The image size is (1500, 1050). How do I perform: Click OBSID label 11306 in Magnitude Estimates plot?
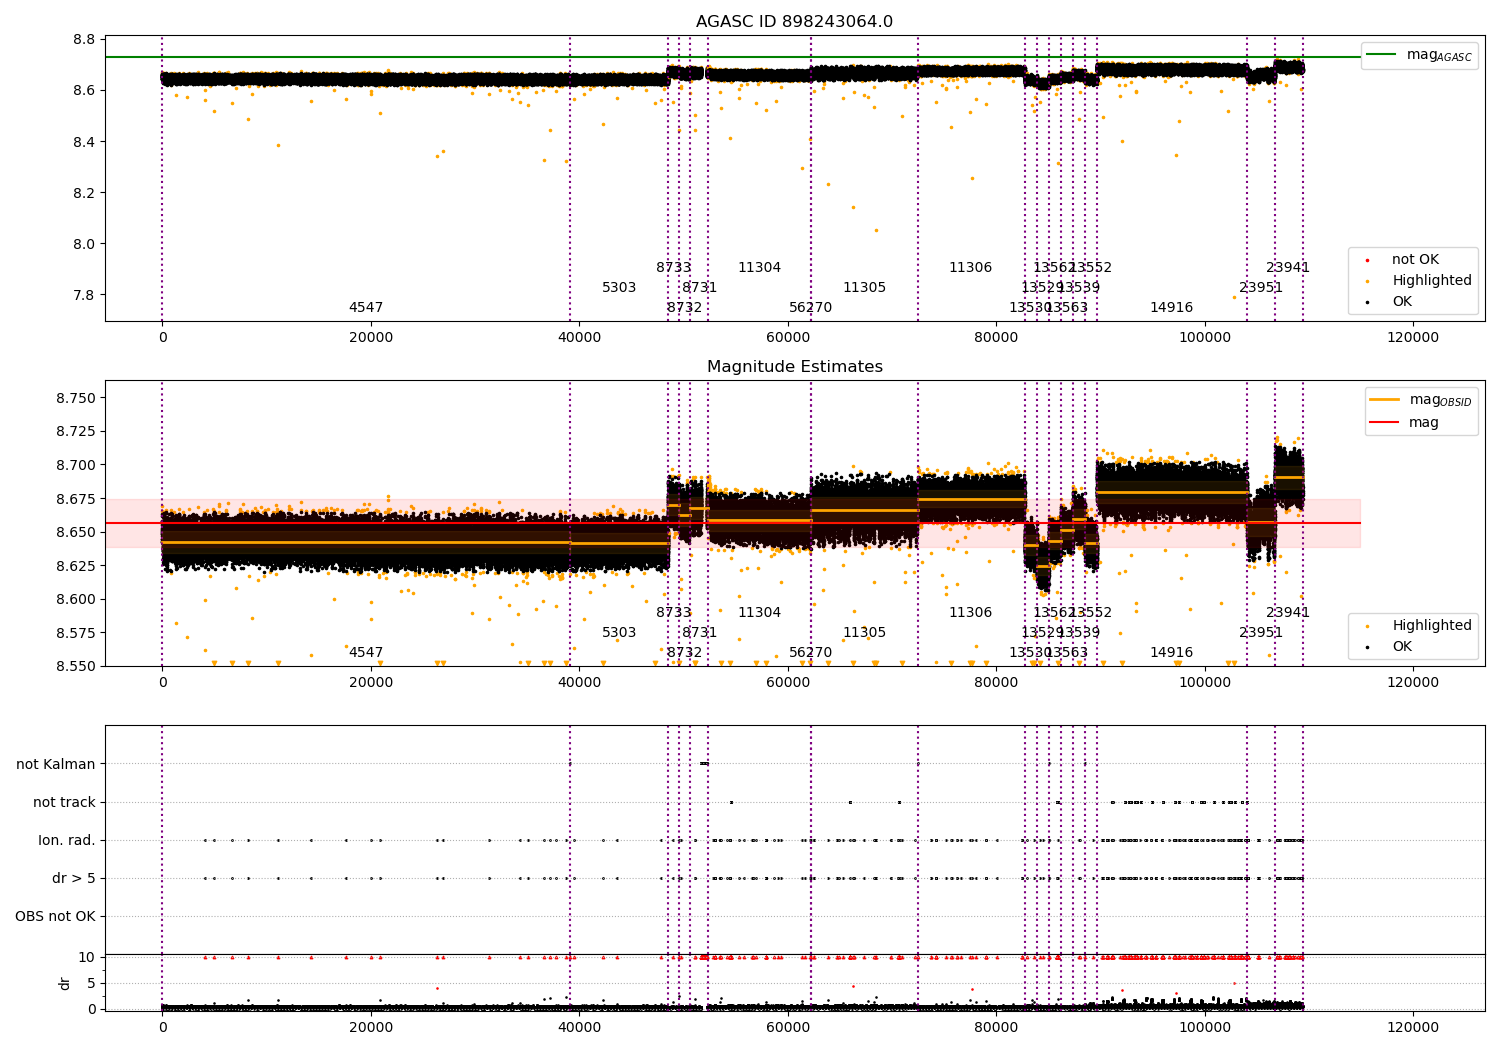pos(970,613)
